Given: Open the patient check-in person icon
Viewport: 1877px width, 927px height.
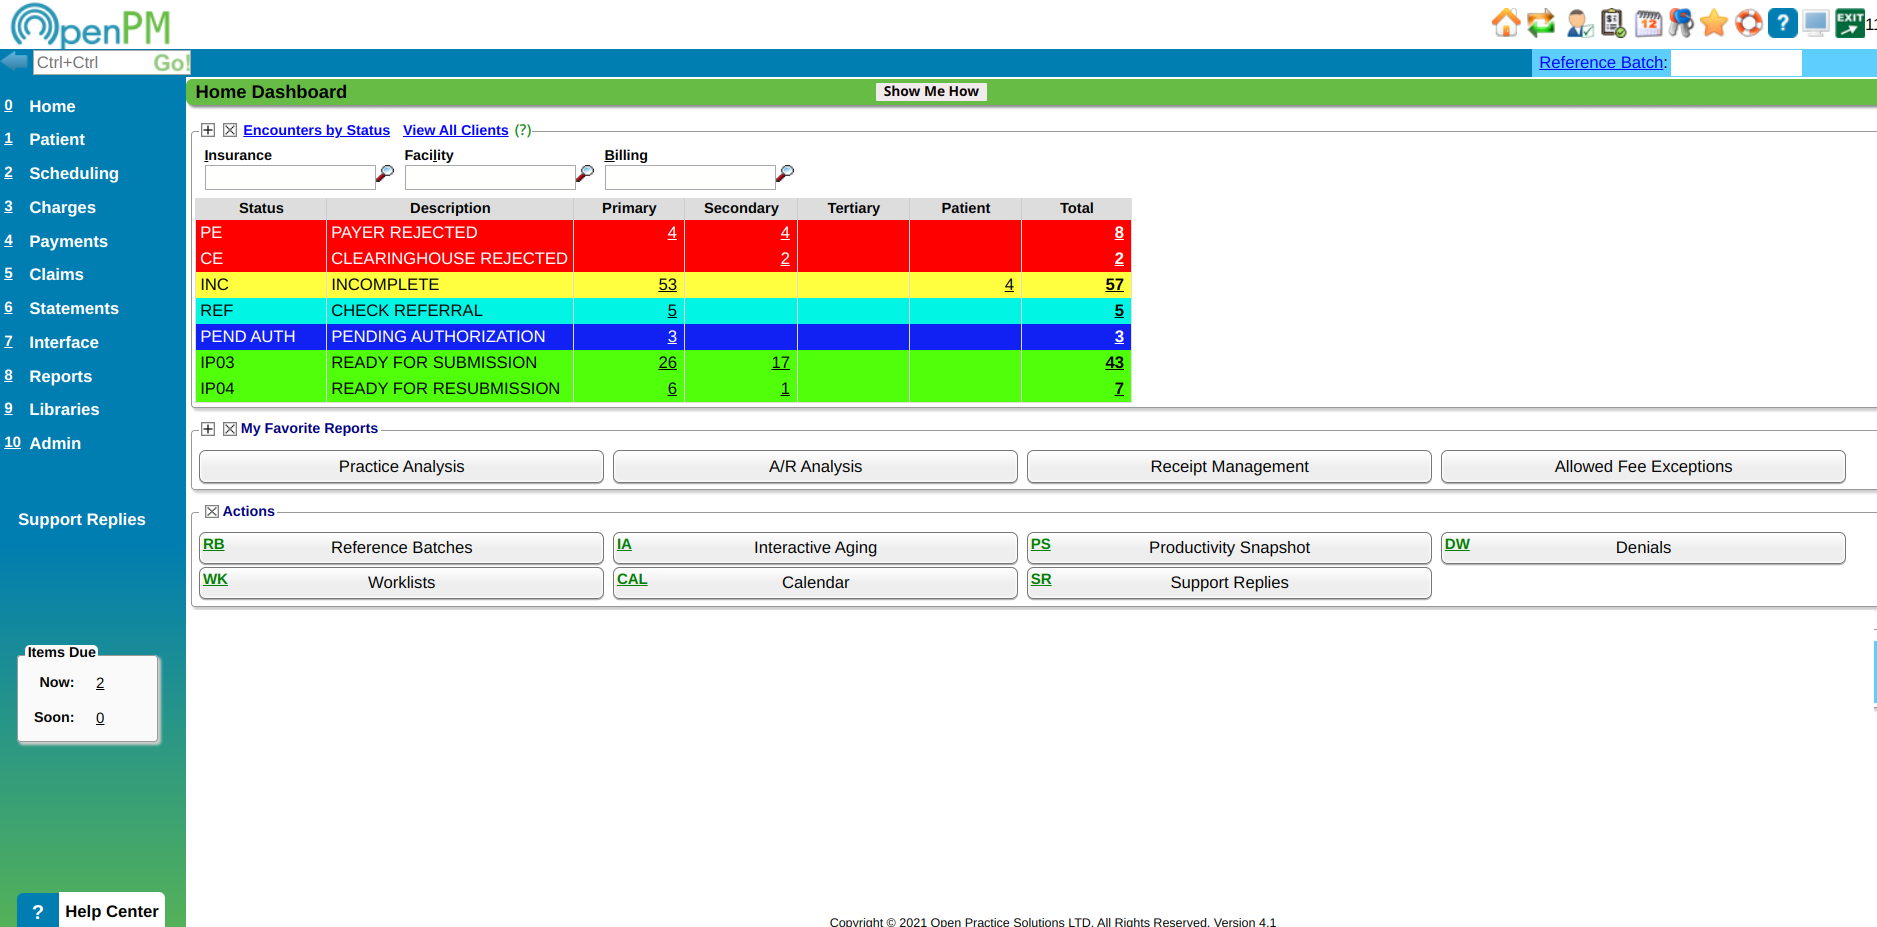Looking at the screenshot, I should 1580,22.
